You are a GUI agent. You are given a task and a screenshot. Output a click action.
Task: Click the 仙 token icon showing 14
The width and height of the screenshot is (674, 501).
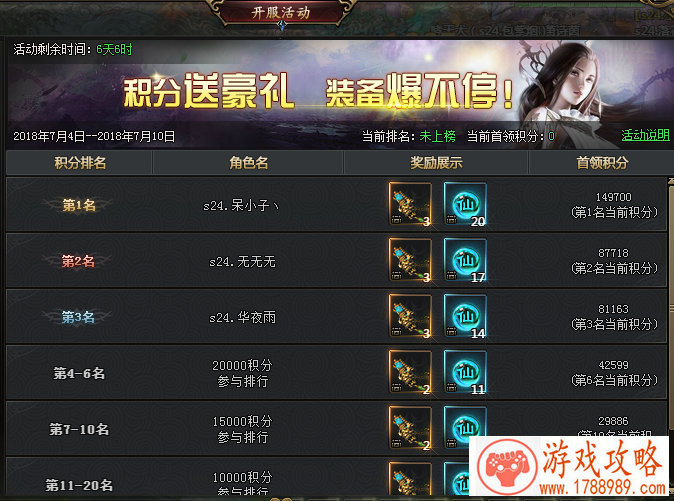(x=465, y=316)
